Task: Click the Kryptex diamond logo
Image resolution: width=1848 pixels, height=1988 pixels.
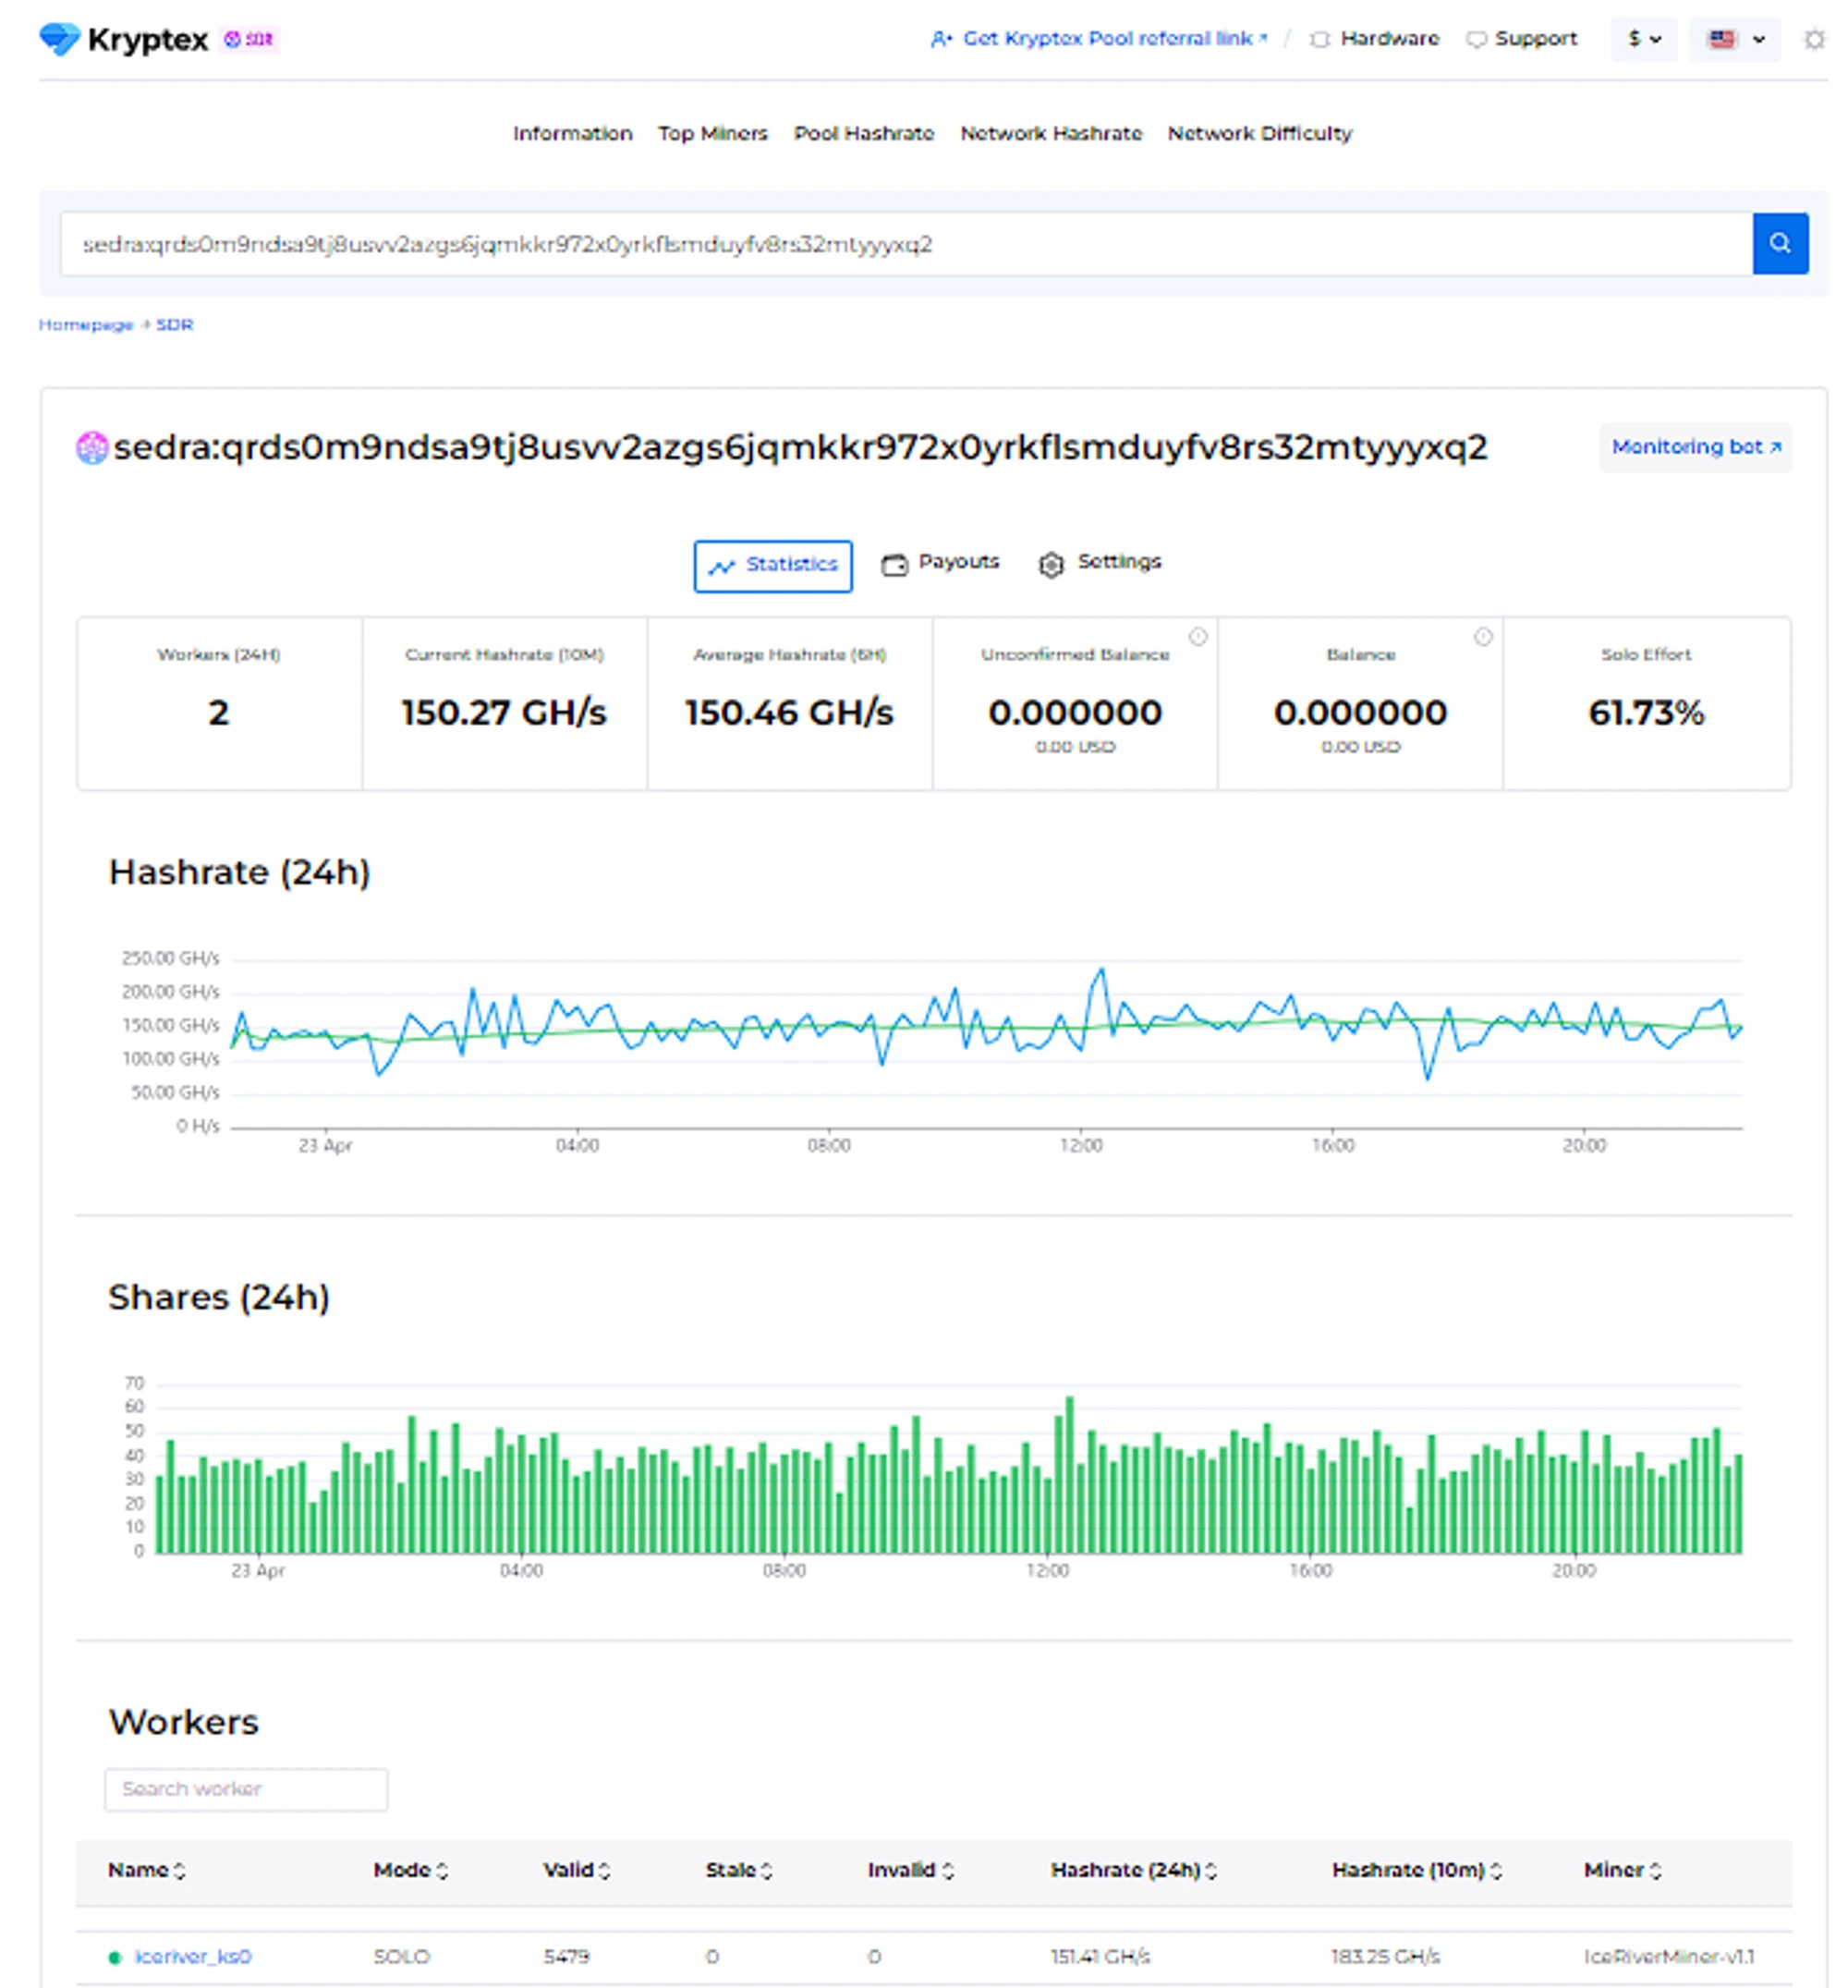Action: 59,39
